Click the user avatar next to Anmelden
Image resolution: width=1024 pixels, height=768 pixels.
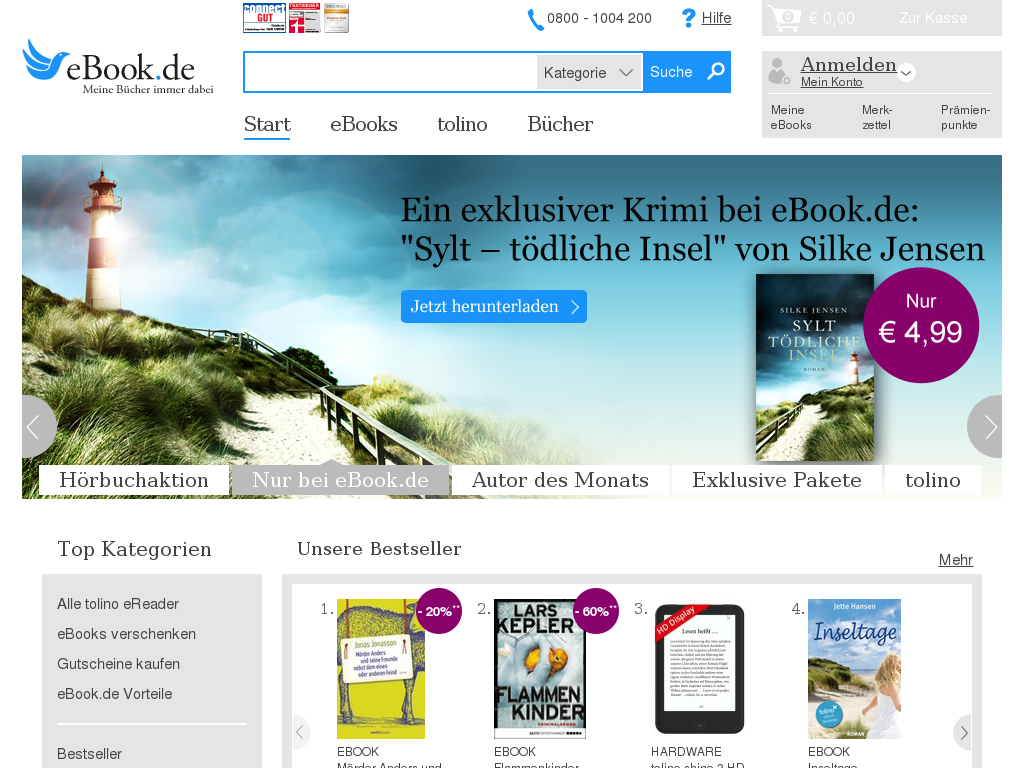coord(778,70)
